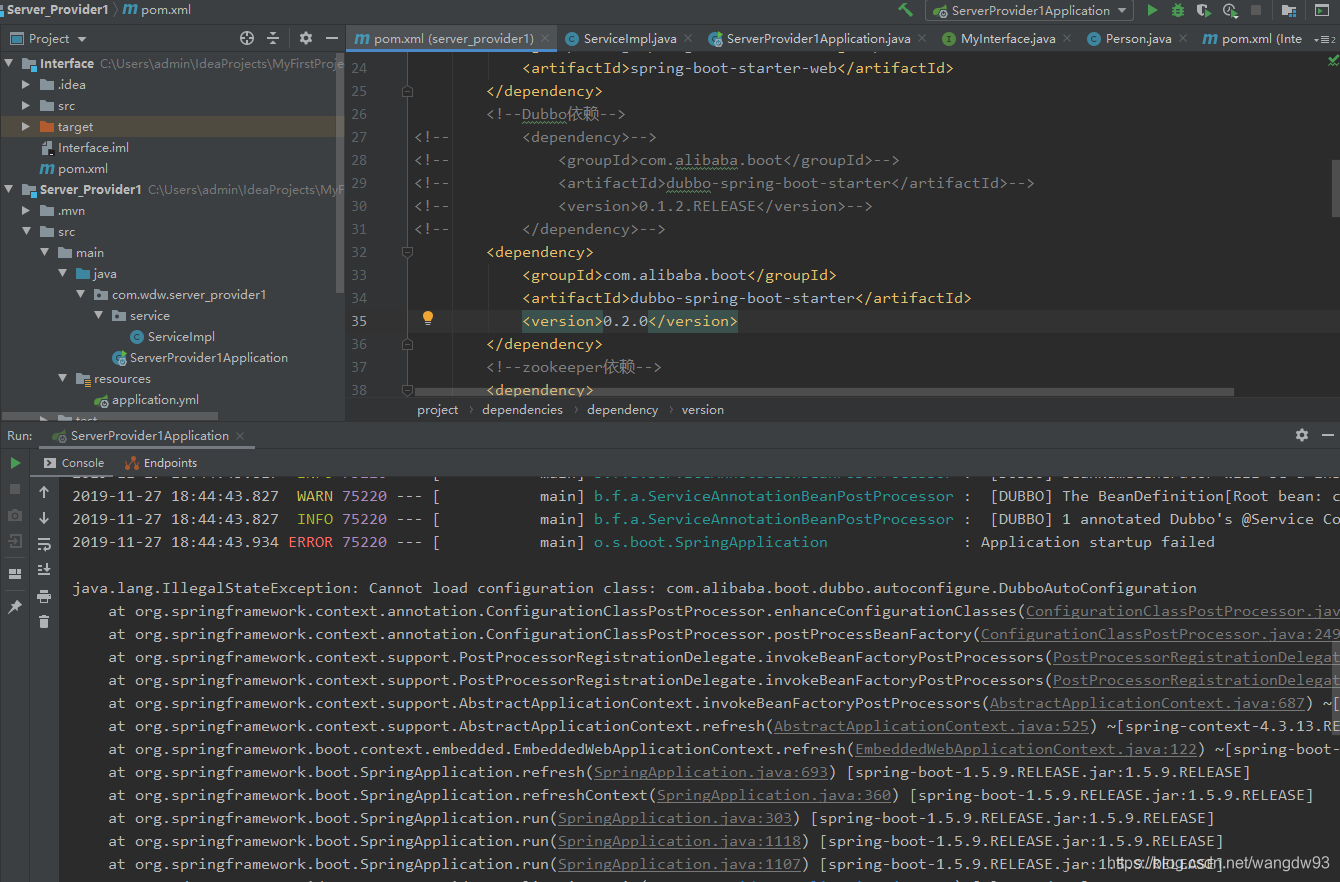Click the Build project hammer icon
The height and width of the screenshot is (882, 1340).
click(x=905, y=10)
